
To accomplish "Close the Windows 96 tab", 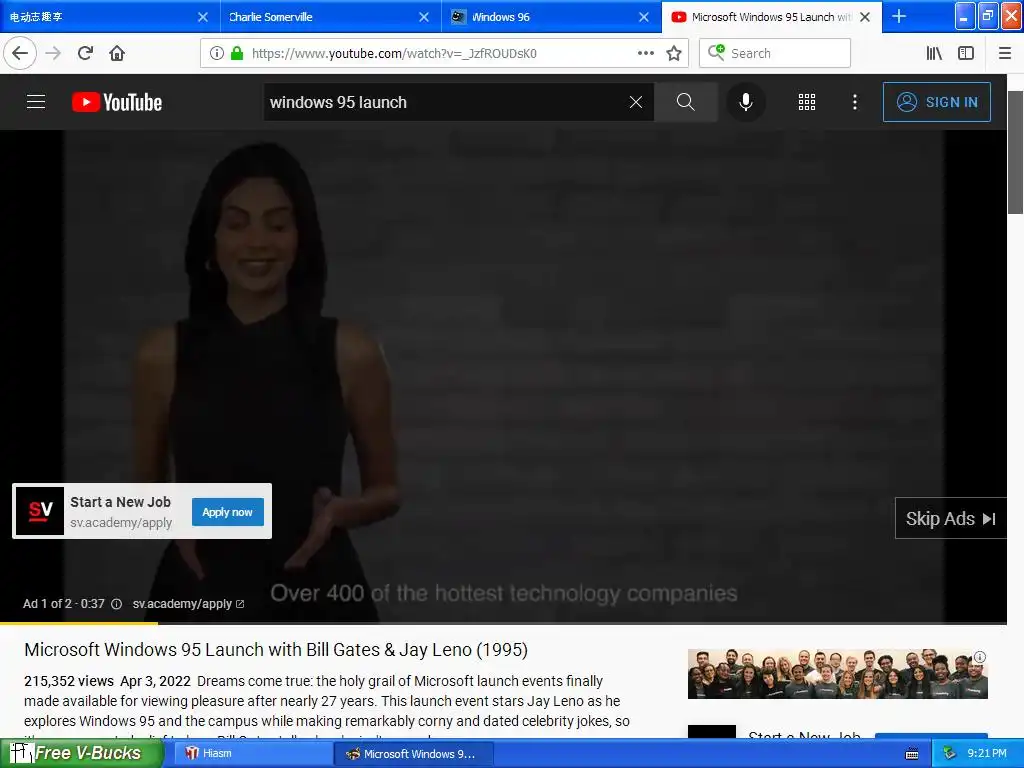I will click(x=644, y=17).
